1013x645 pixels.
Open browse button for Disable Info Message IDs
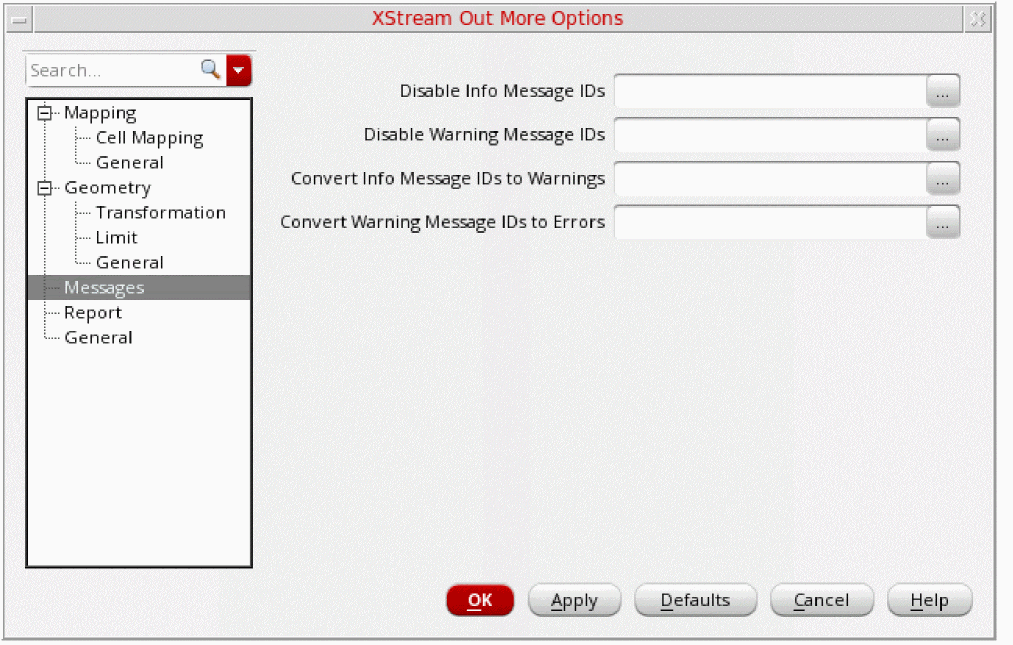943,91
